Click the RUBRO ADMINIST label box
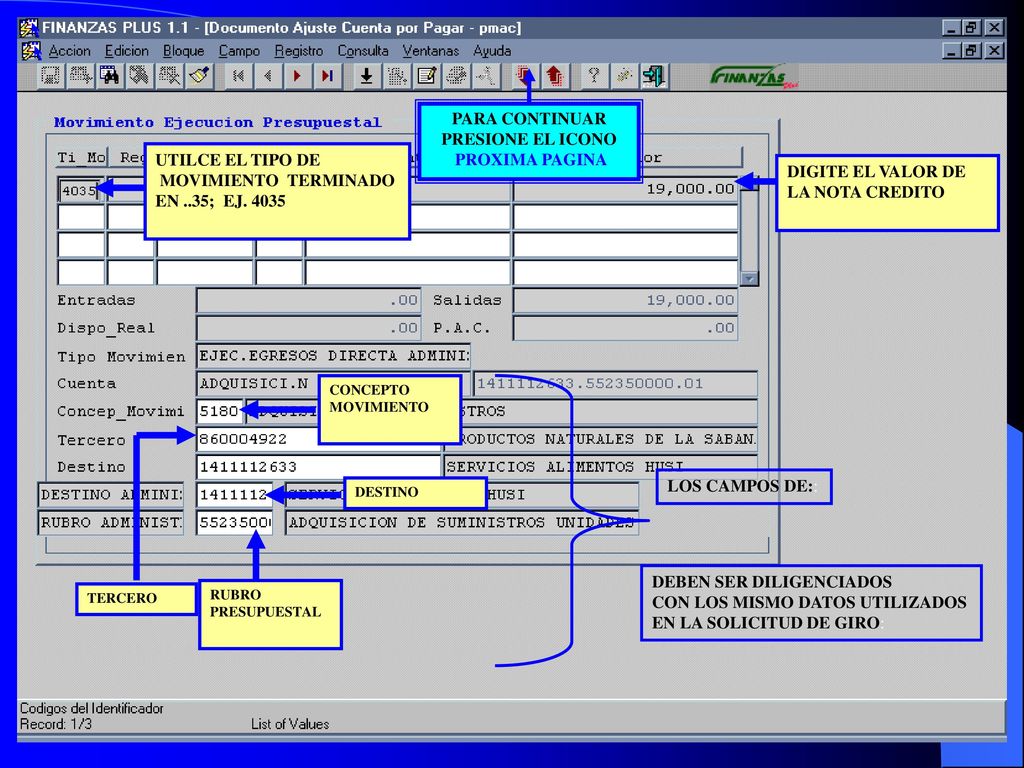This screenshot has height=768, width=1024. tap(111, 522)
